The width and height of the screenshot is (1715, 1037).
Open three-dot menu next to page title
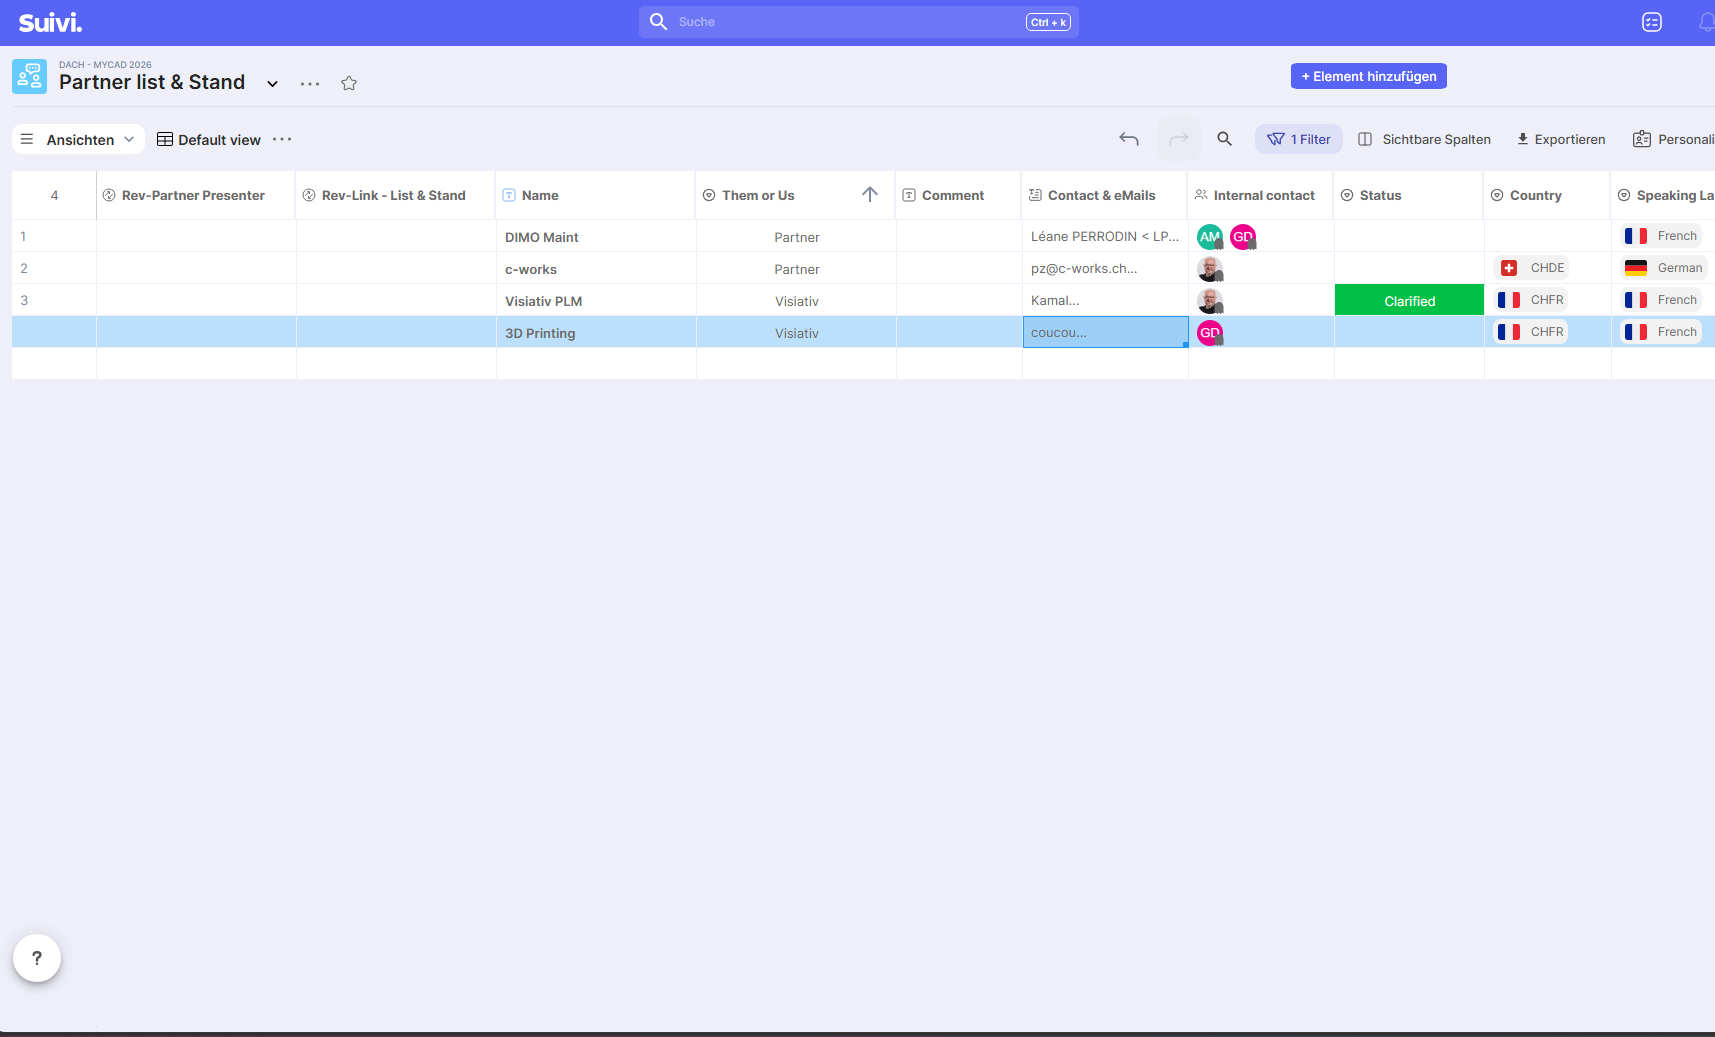(310, 83)
